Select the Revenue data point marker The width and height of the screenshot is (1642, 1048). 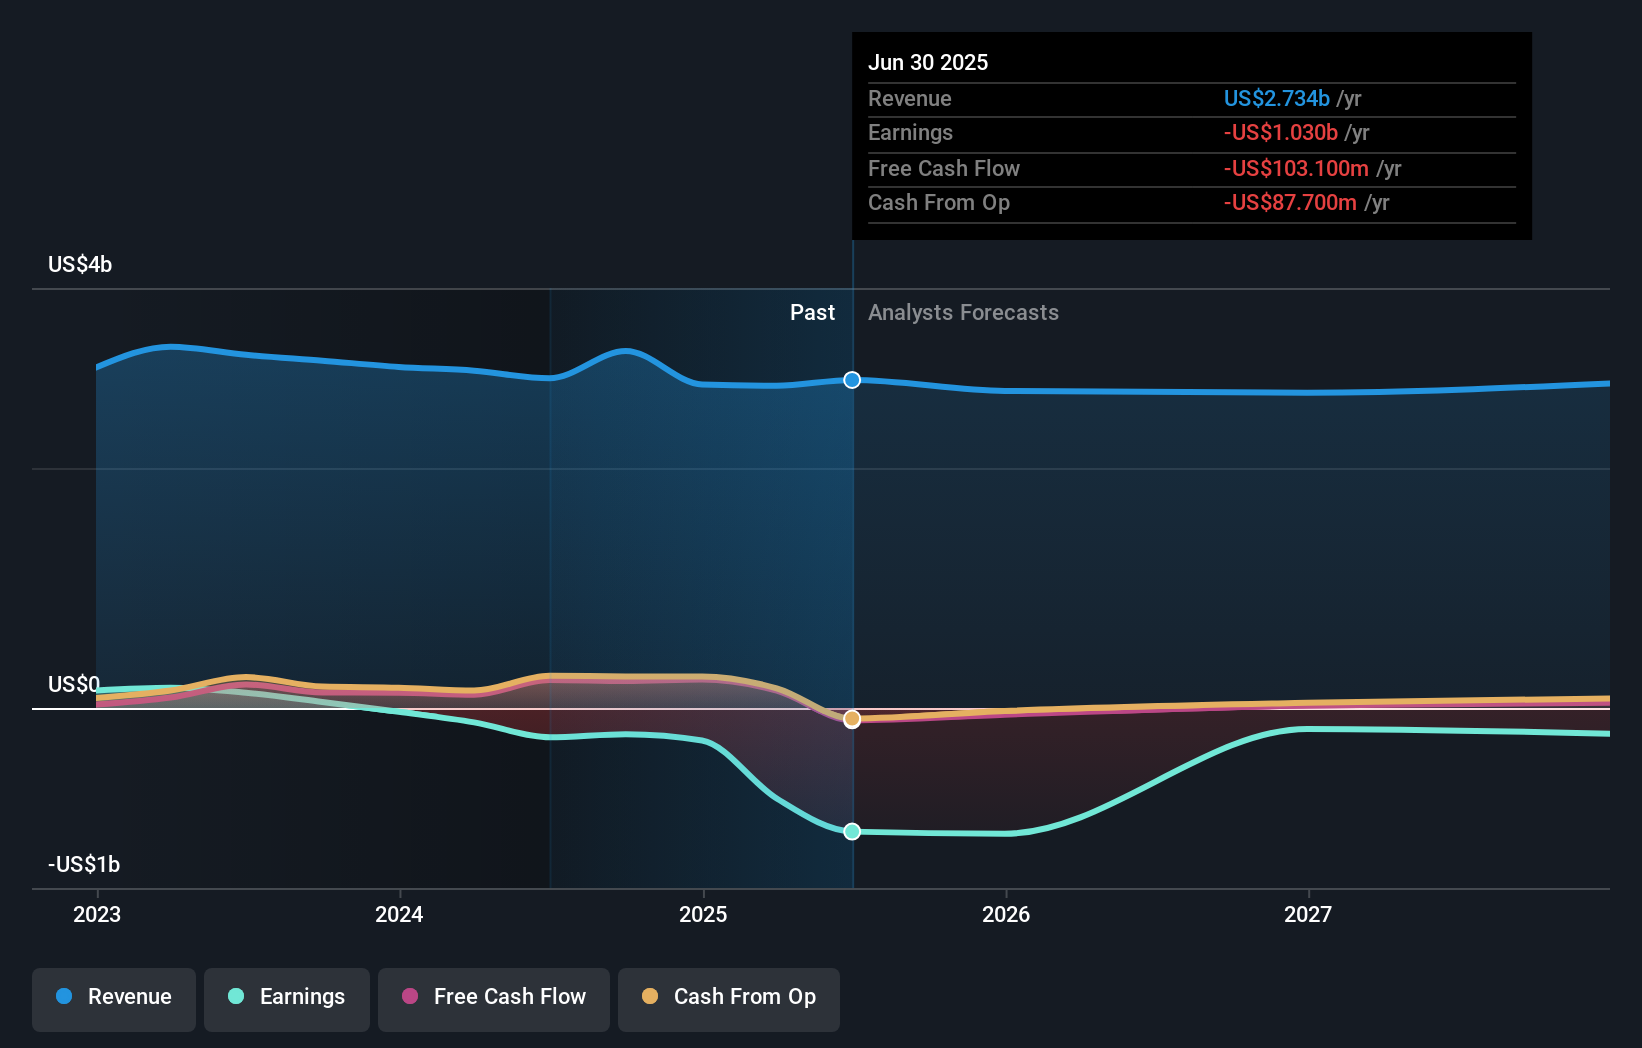point(851,379)
